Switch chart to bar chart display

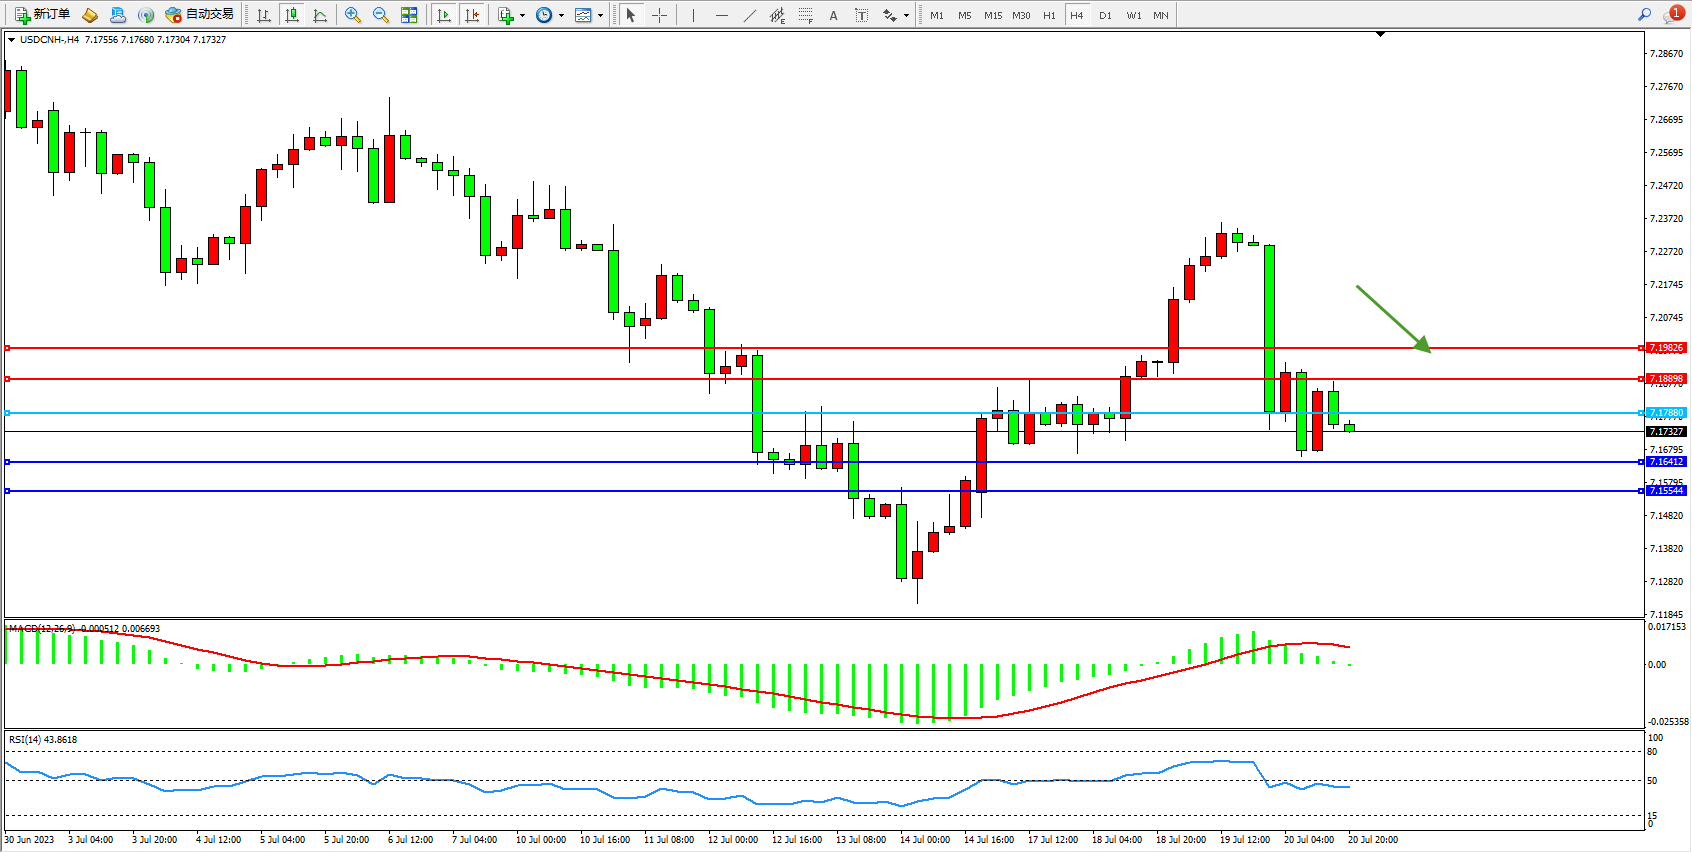[x=264, y=15]
